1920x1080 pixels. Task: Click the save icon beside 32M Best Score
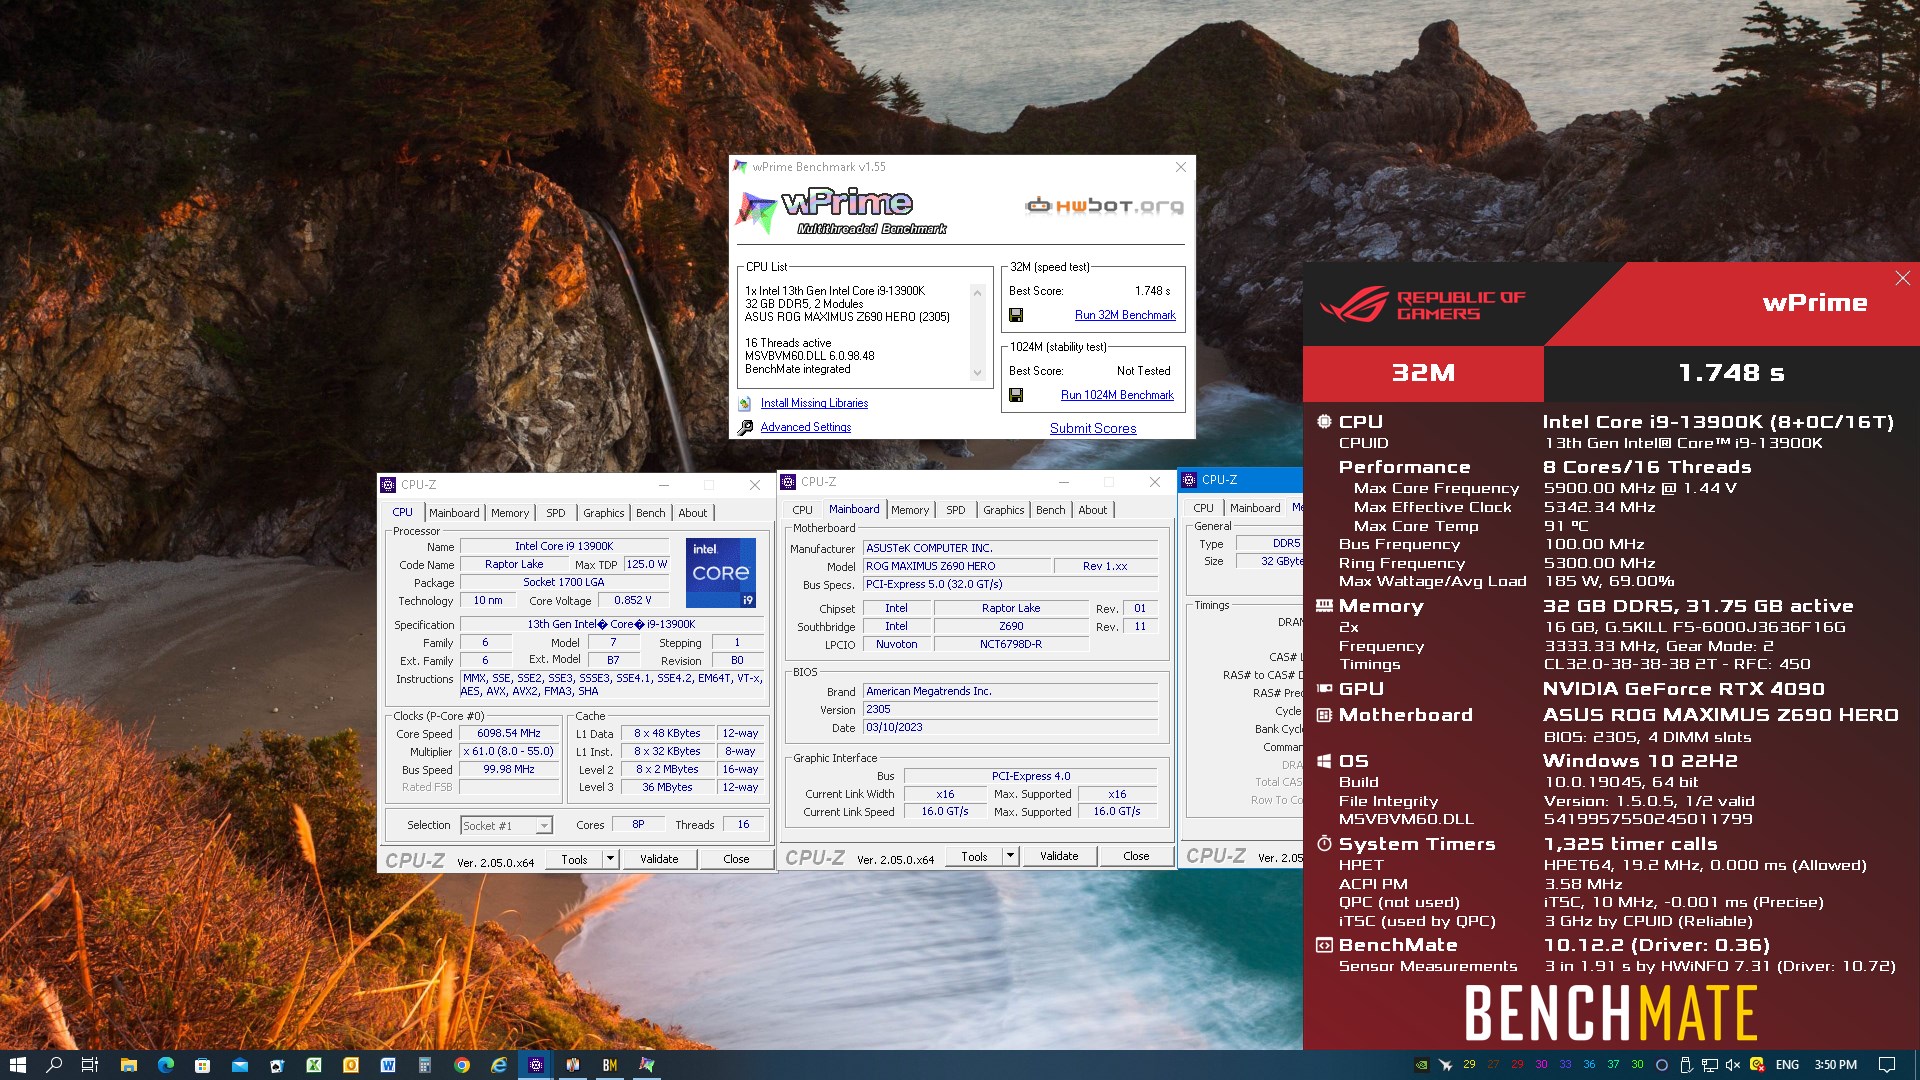[1016, 315]
